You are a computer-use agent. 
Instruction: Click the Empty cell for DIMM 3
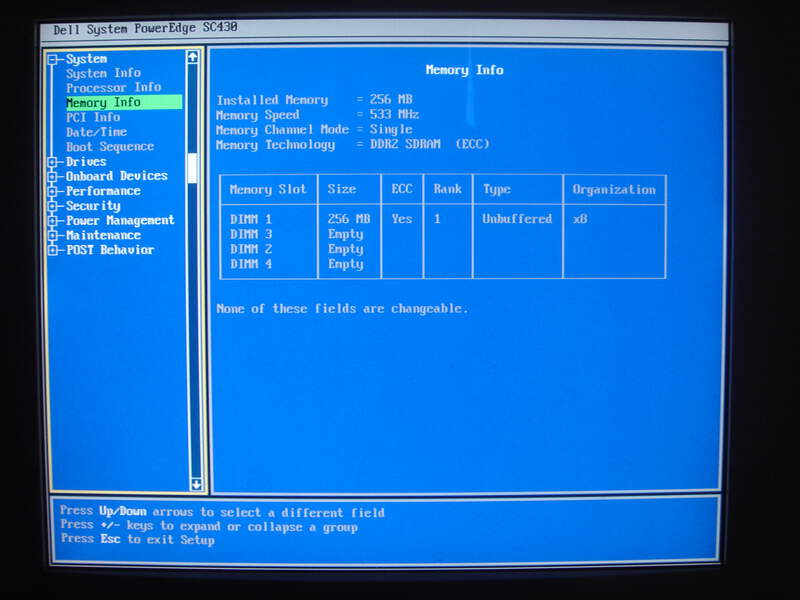tap(345, 234)
